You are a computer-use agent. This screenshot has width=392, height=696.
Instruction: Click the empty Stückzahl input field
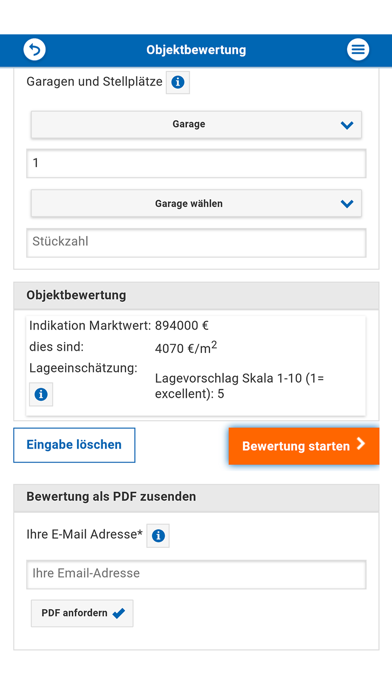click(196, 242)
